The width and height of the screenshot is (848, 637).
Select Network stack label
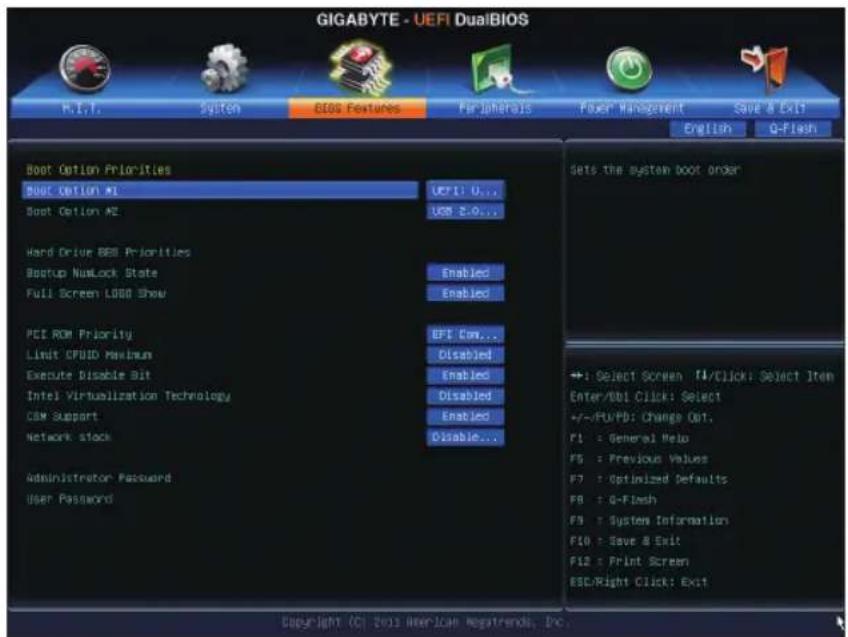coord(69,437)
